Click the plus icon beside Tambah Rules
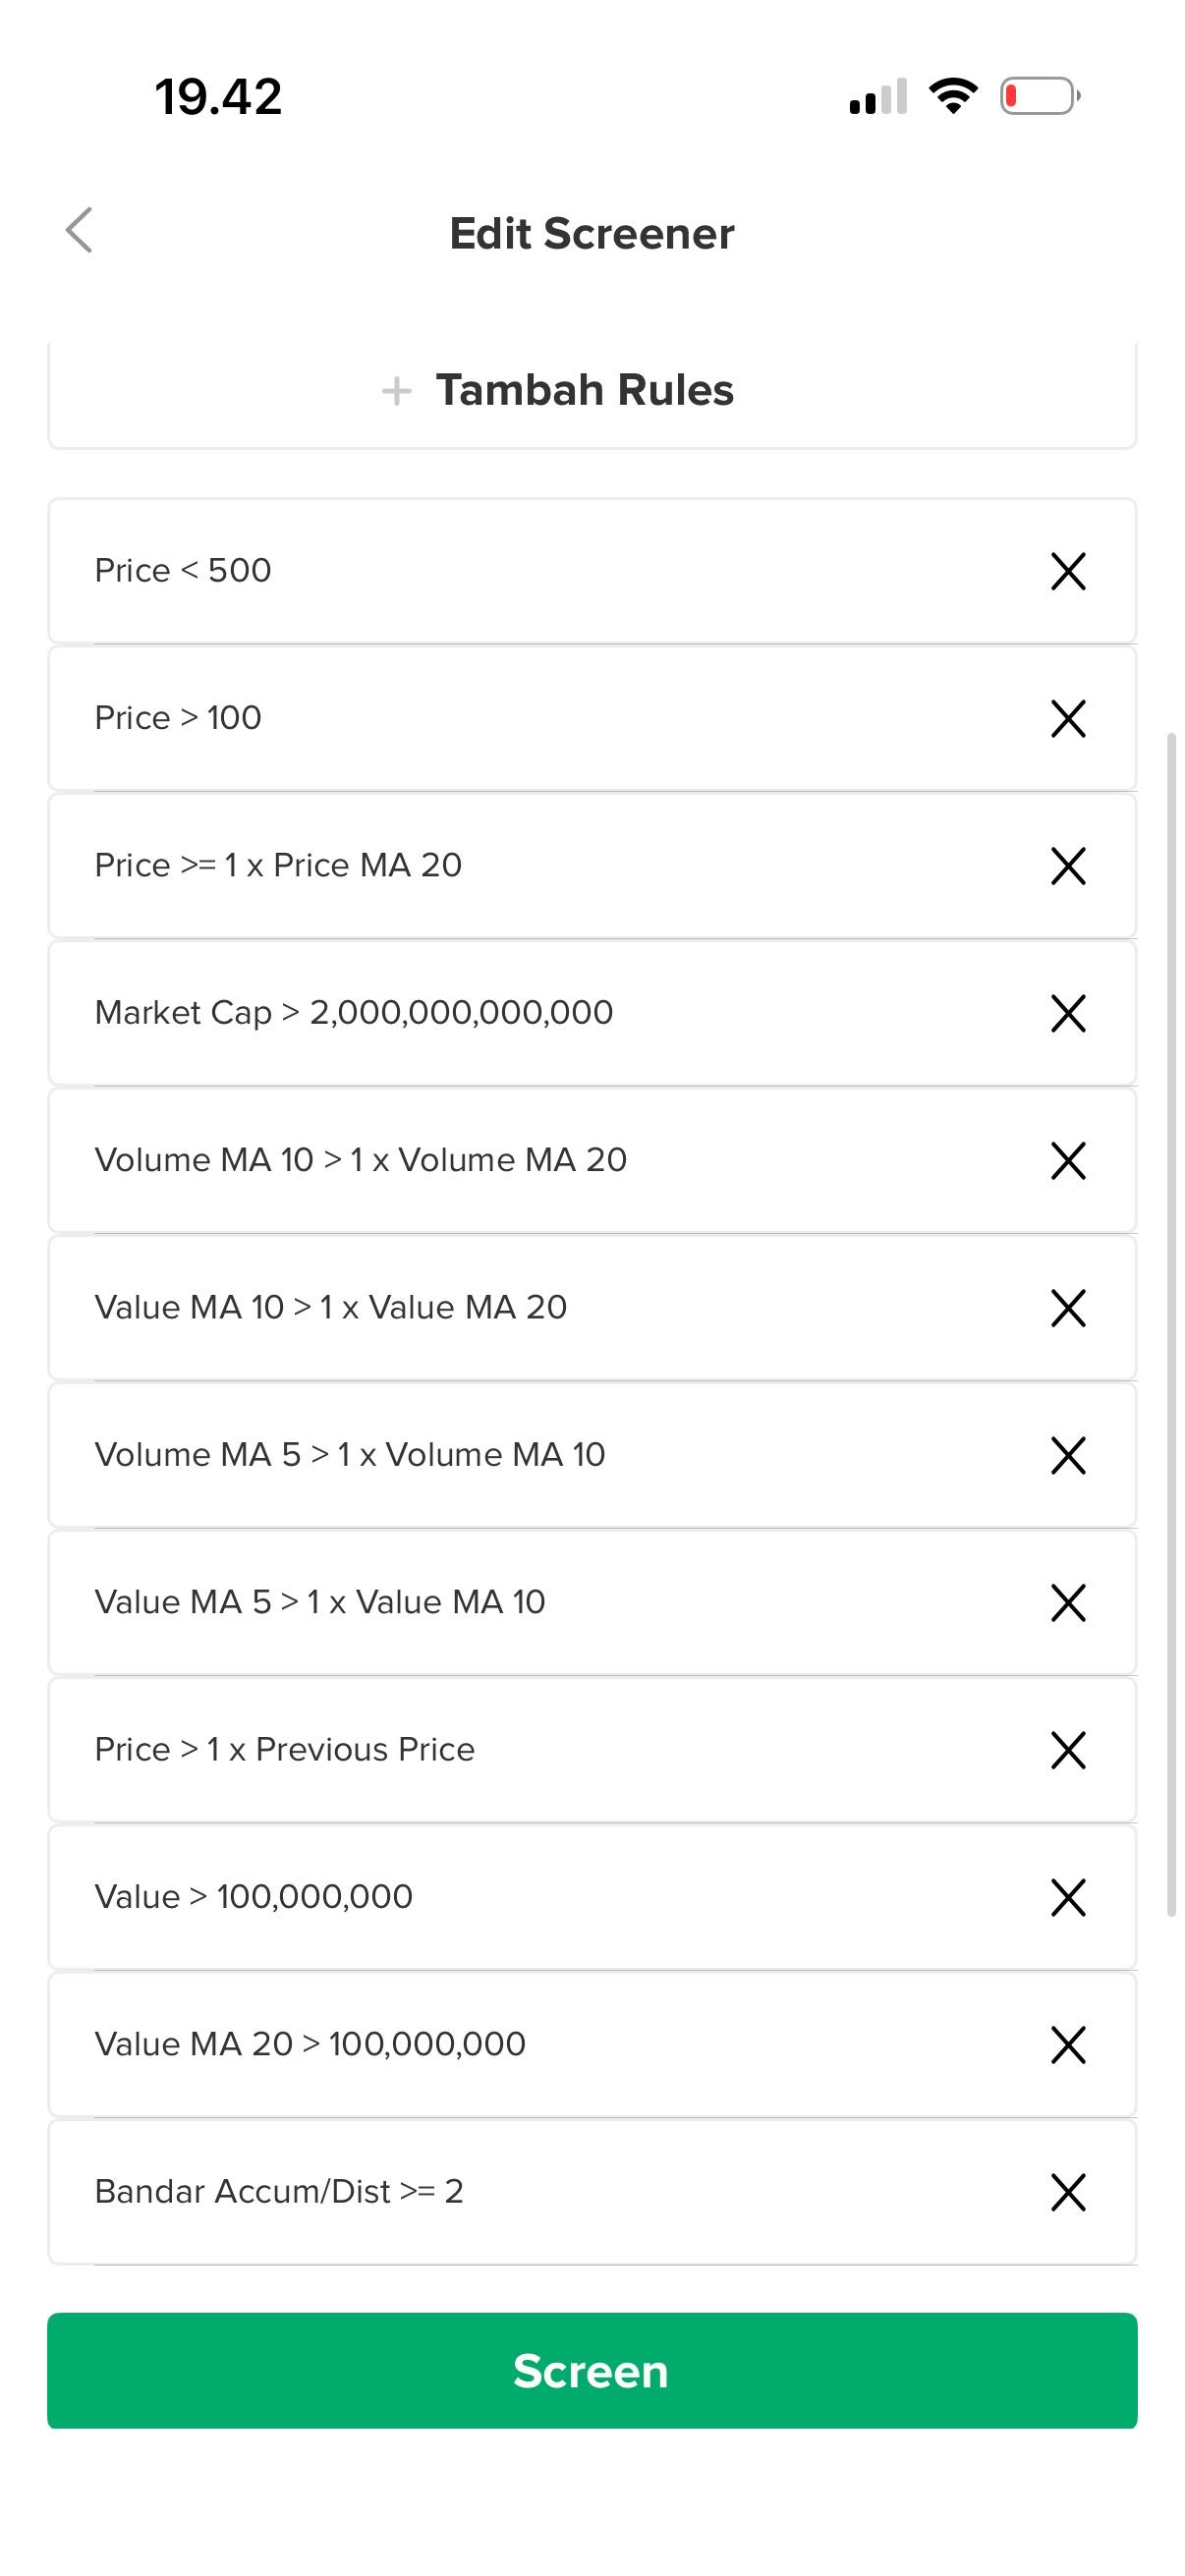The image size is (1185, 2576). tap(397, 391)
